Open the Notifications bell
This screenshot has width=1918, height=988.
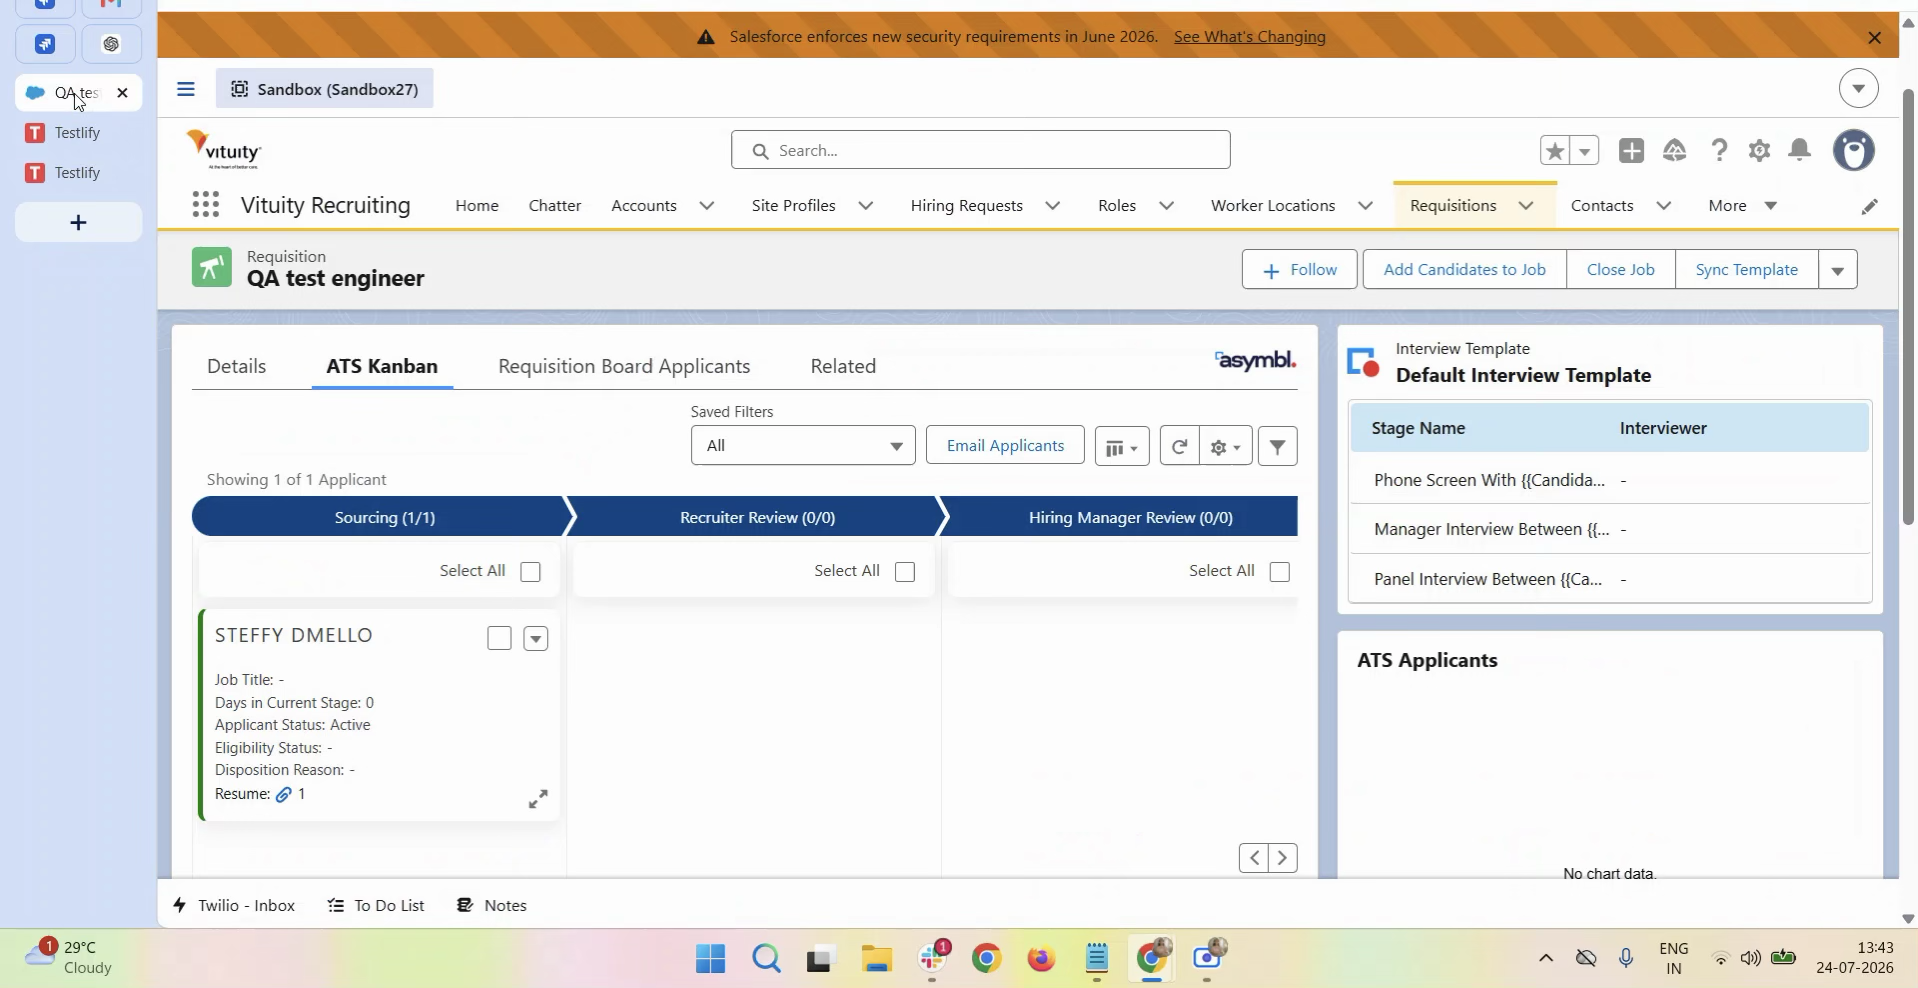coord(1800,150)
